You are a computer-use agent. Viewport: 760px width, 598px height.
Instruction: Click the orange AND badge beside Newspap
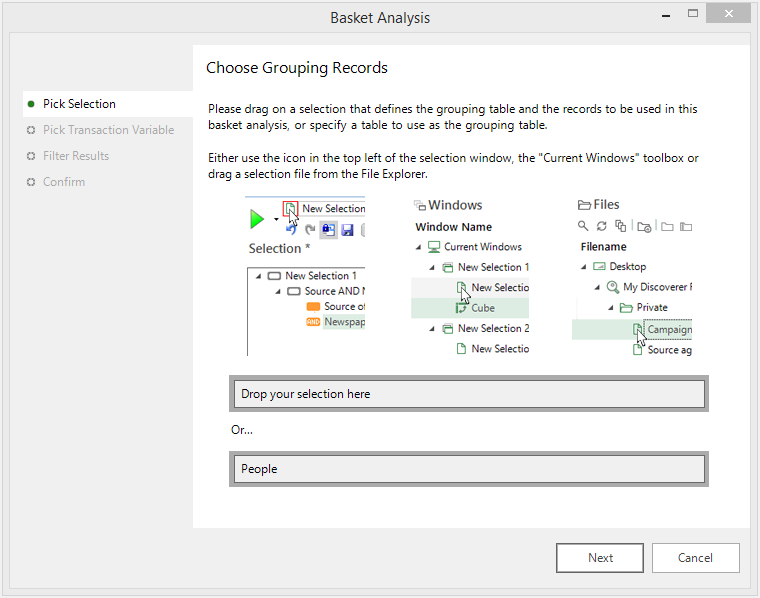pos(313,322)
